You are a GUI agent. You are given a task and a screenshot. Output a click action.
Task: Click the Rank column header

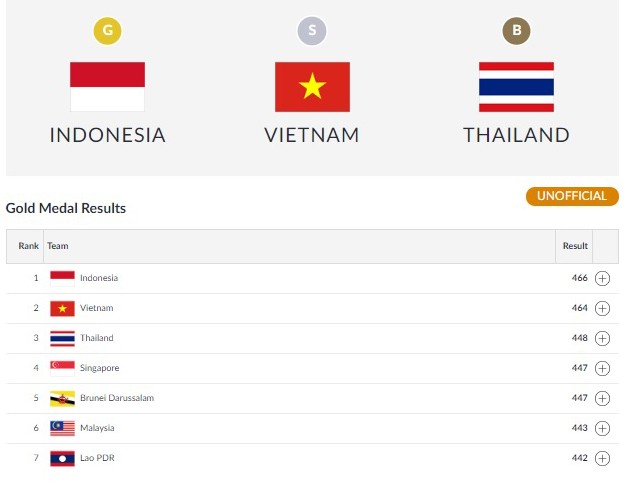pos(28,246)
